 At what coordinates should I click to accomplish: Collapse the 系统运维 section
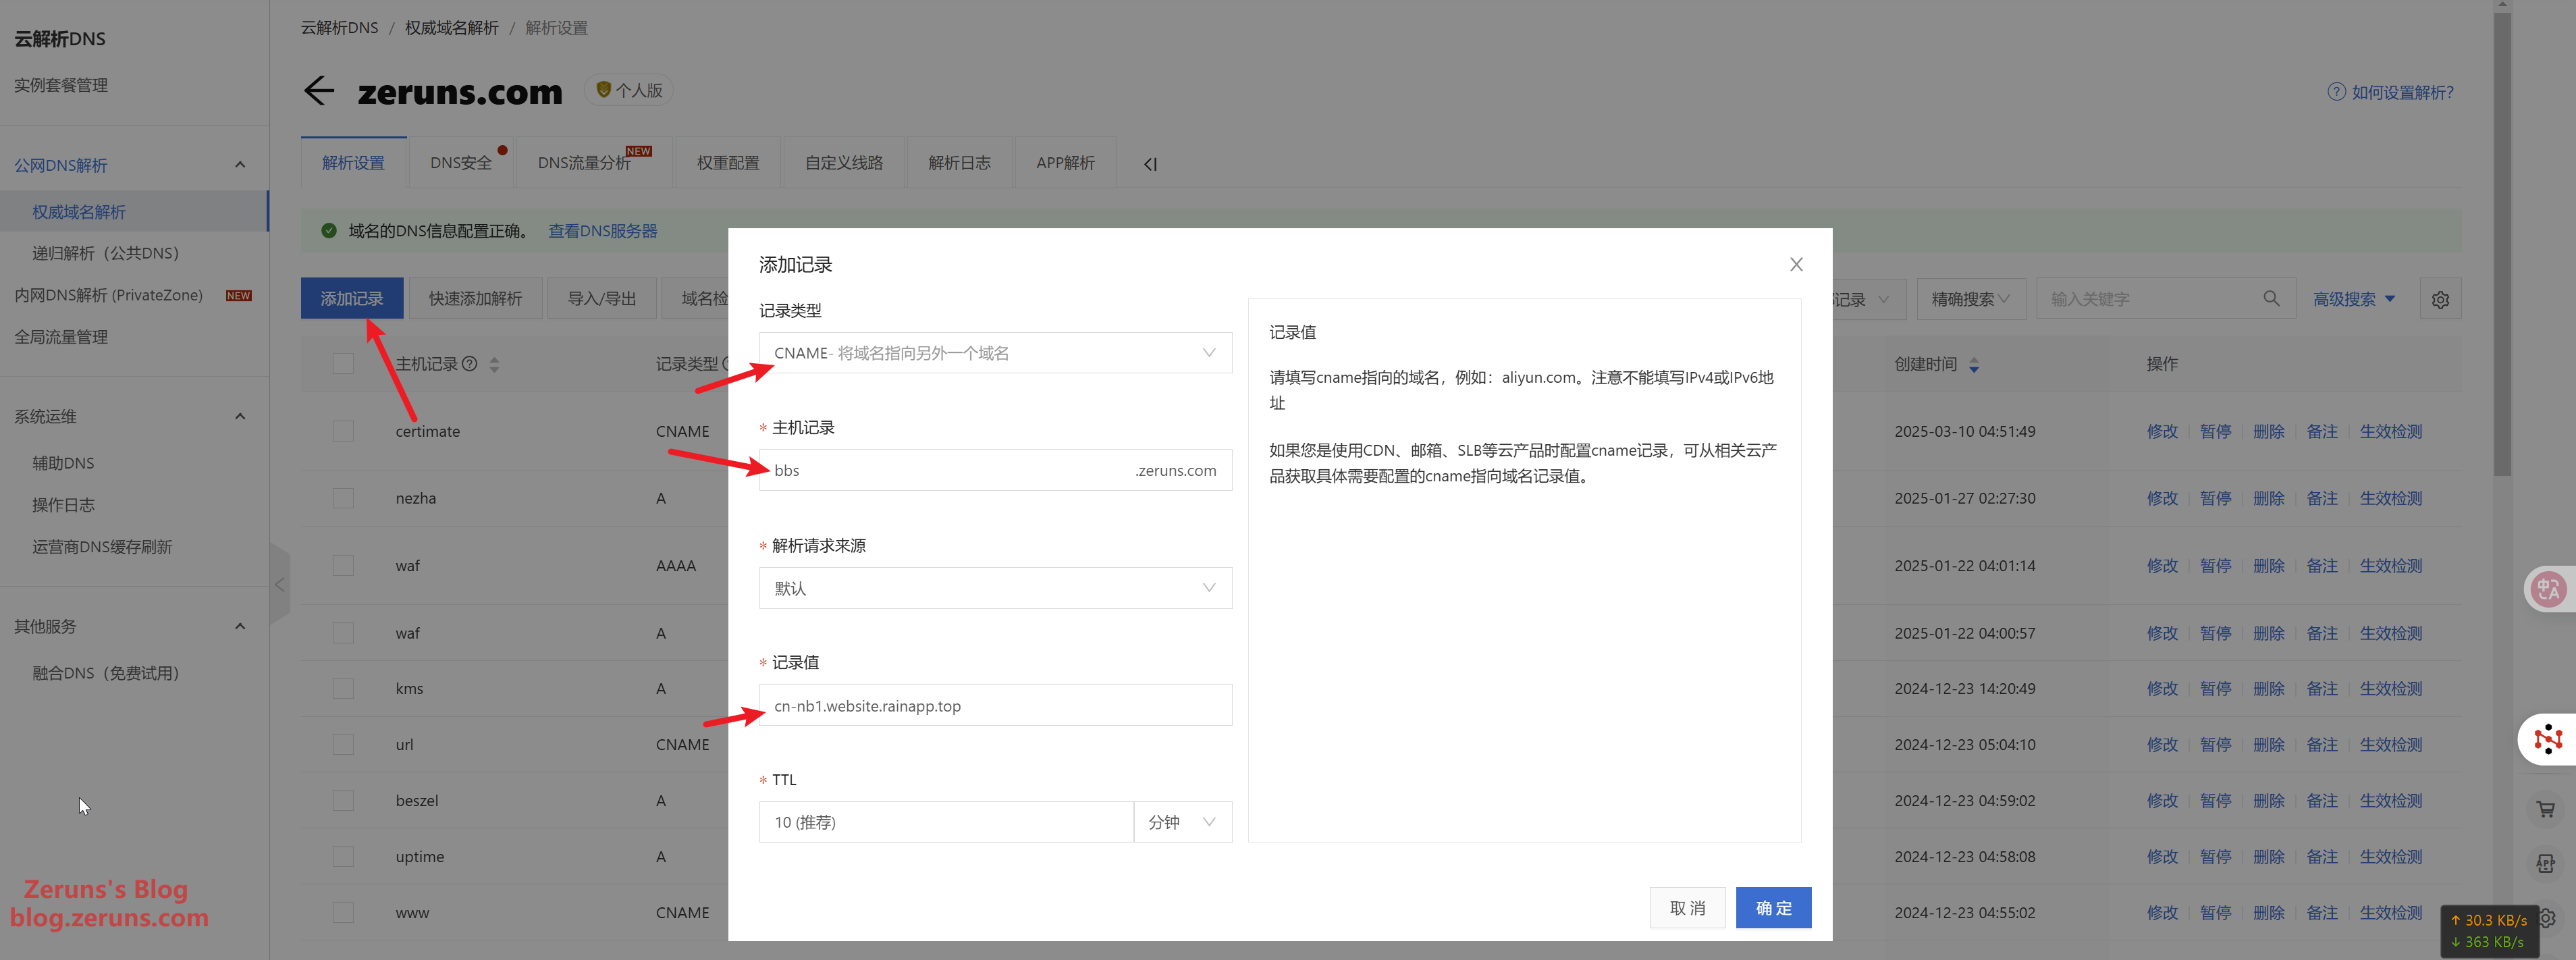click(240, 416)
